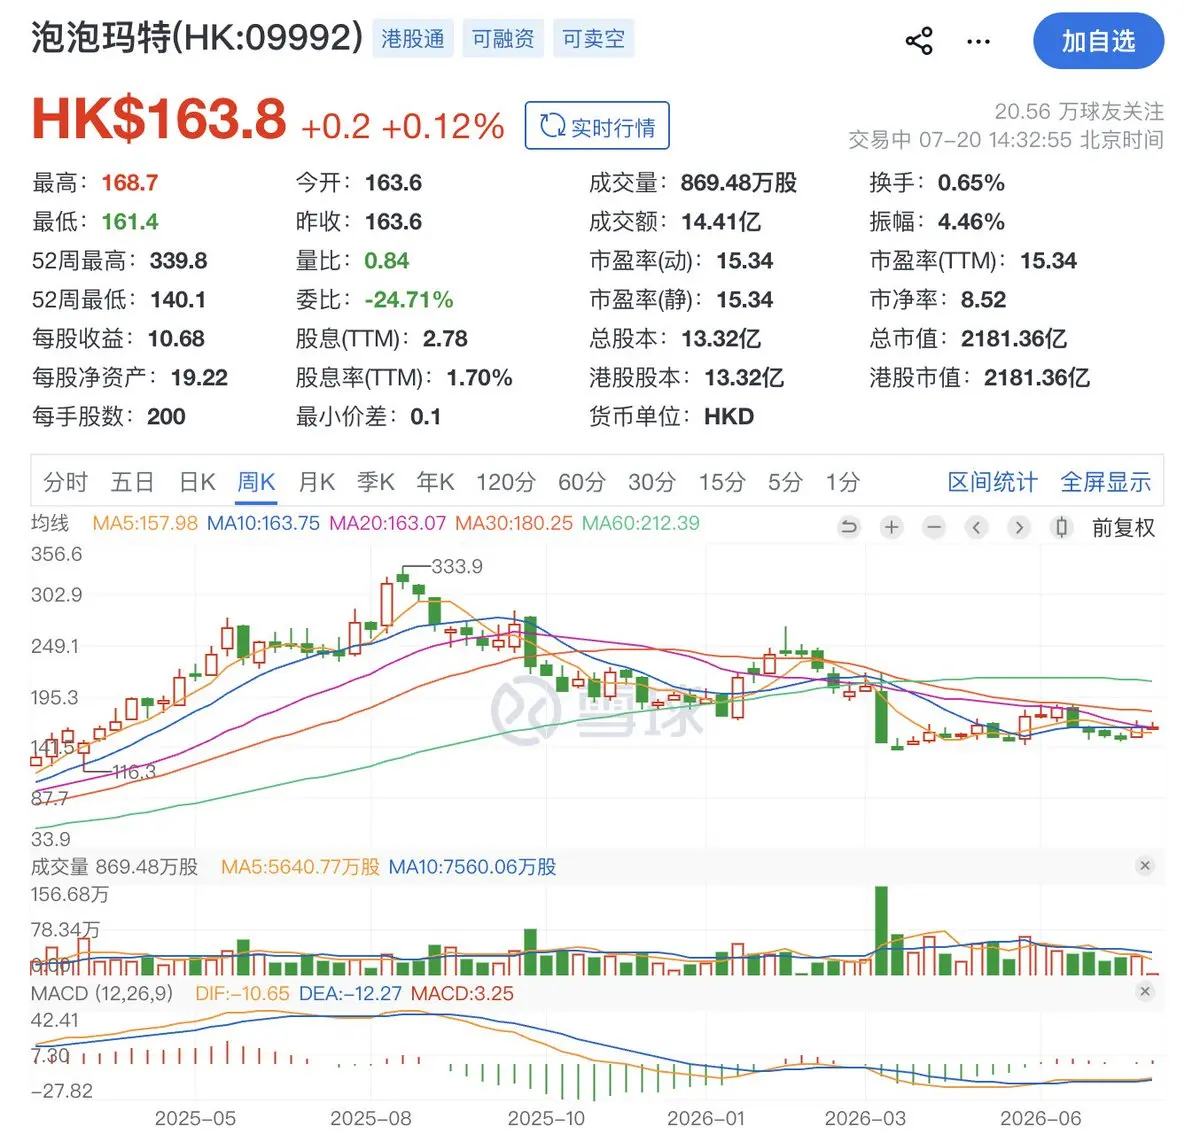Close the MACD indicator panel

[1145, 992]
